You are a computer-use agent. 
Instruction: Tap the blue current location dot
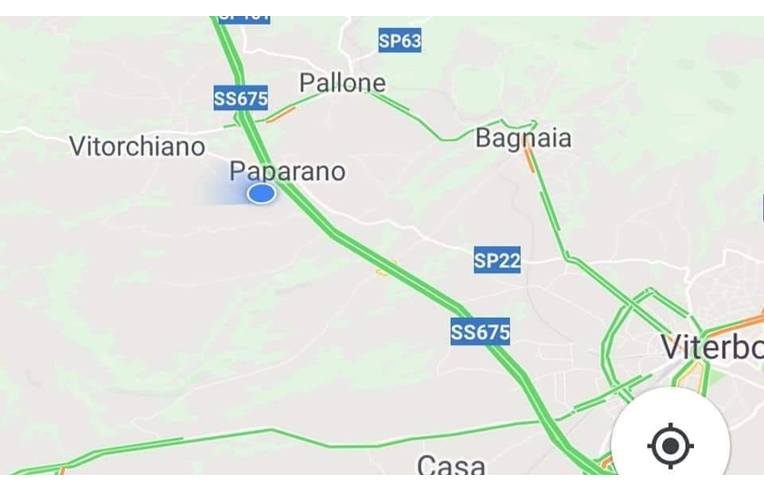tap(262, 194)
